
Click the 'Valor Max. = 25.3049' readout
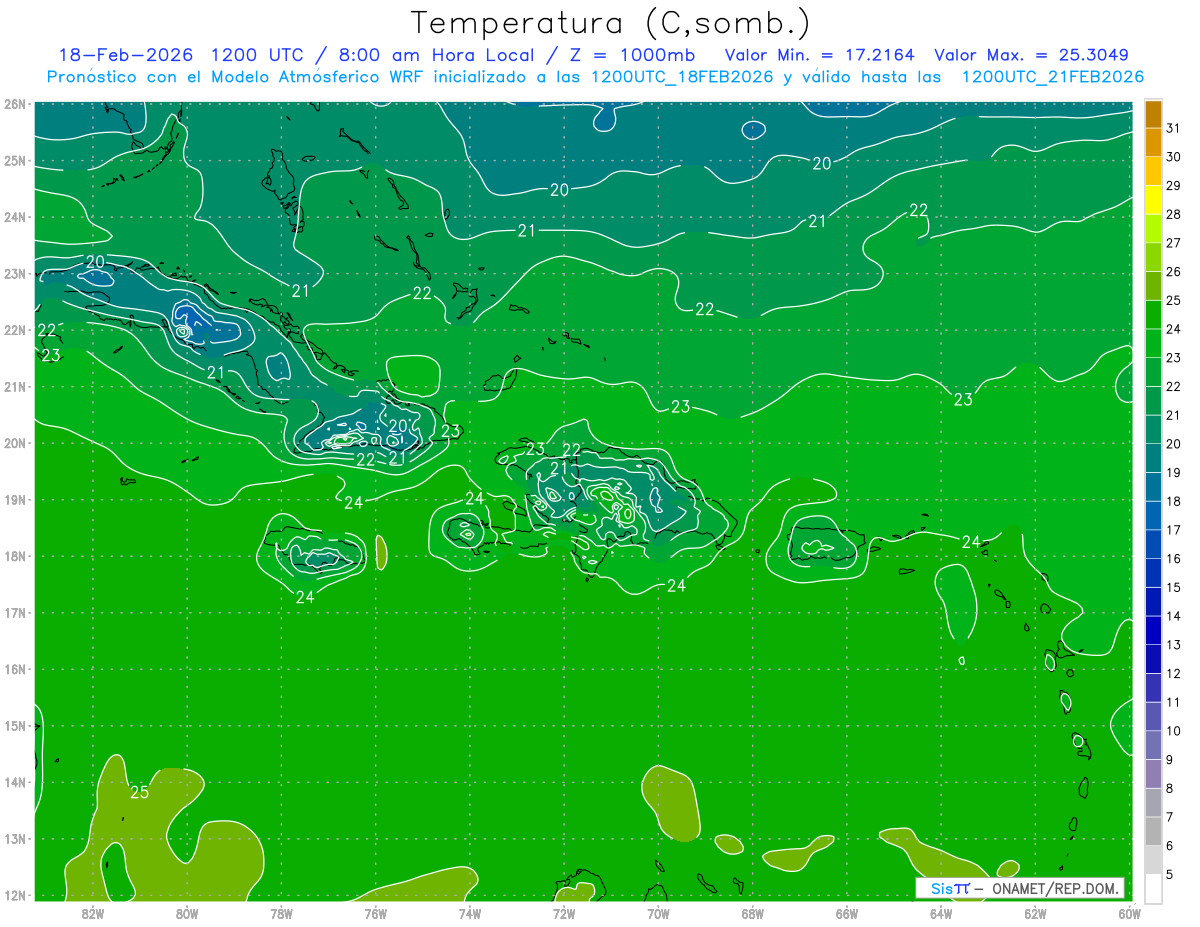[1031, 55]
